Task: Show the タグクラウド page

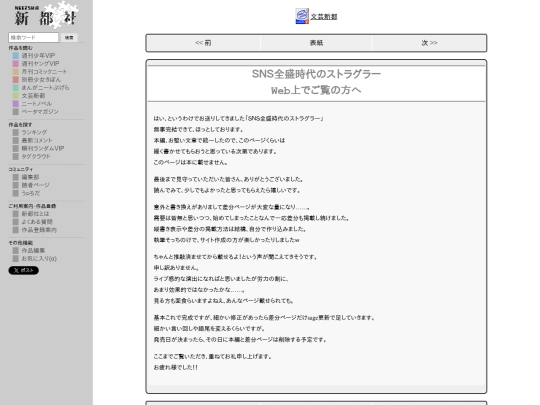Action: (36, 156)
